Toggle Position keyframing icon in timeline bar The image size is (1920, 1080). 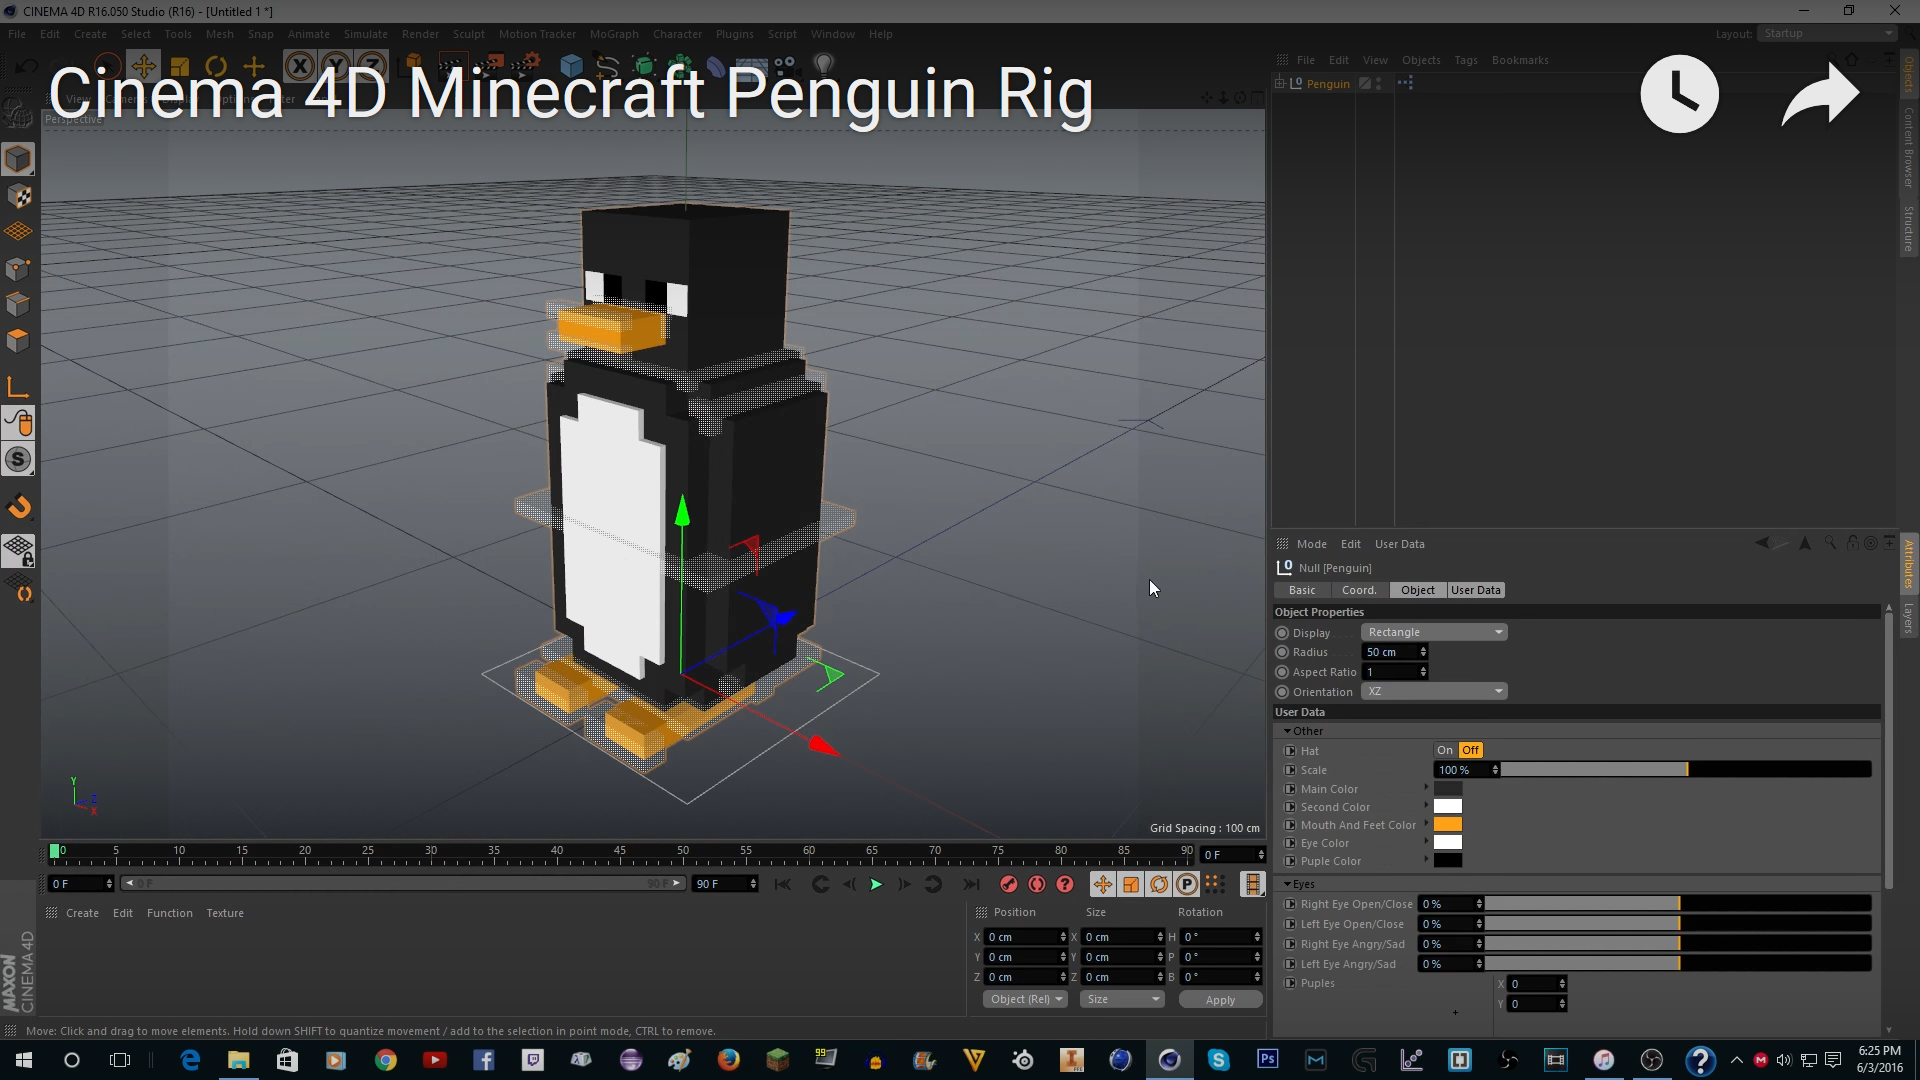(x=1103, y=884)
